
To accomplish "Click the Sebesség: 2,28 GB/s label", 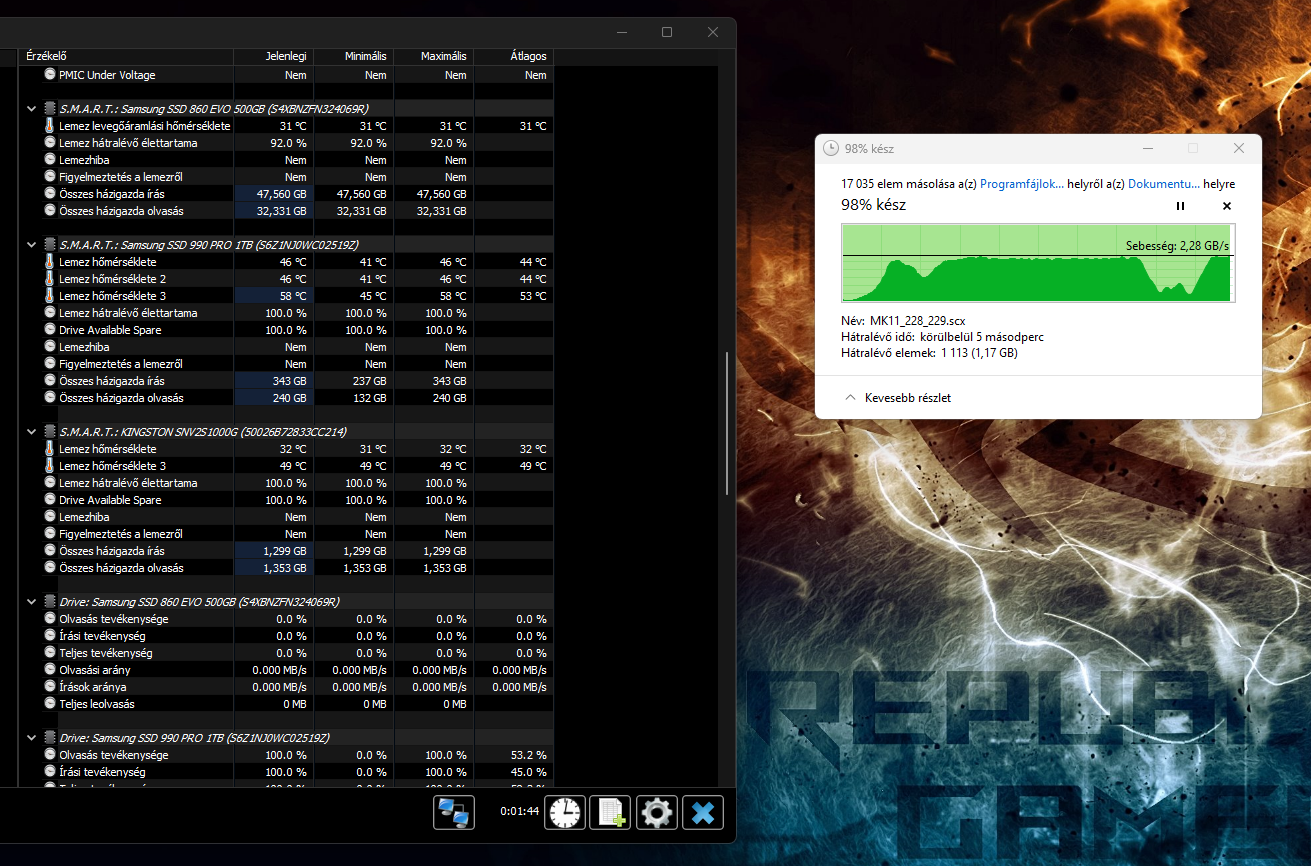I will pyautogui.click(x=1178, y=245).
